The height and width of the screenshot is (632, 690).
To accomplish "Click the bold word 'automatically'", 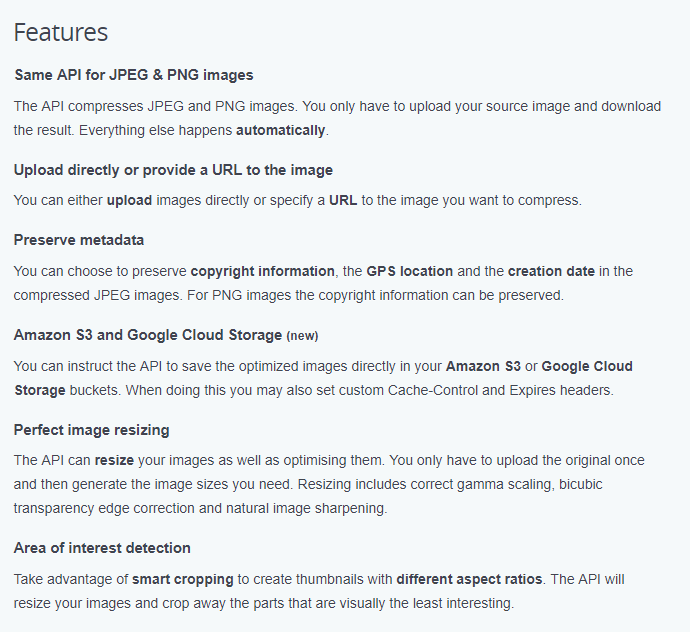I will 281,131.
